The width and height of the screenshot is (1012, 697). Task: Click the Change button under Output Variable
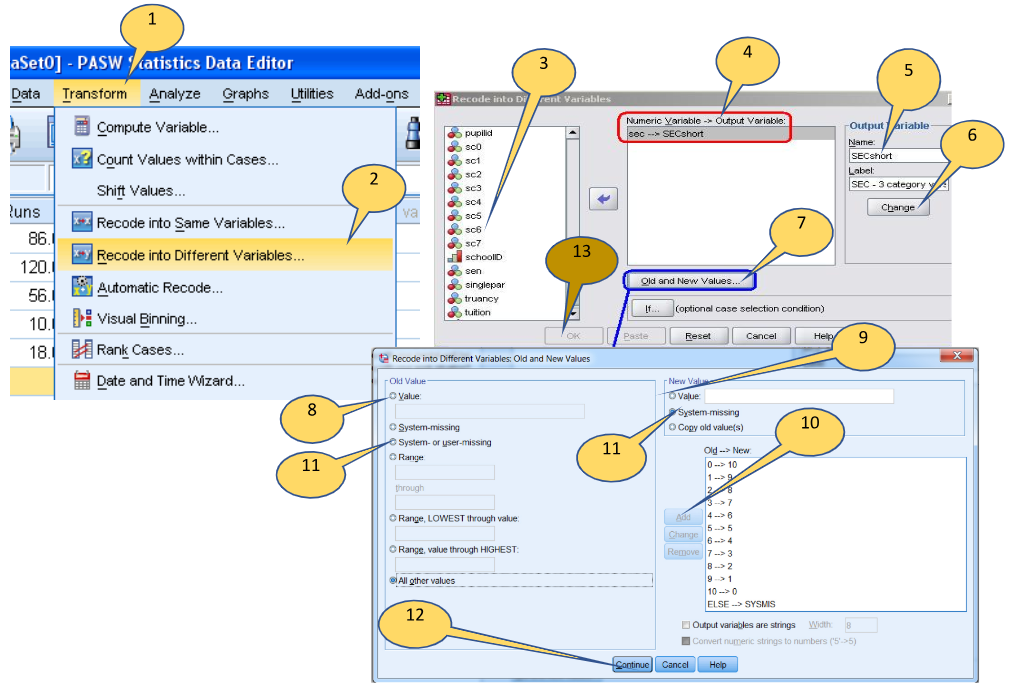pos(898,207)
